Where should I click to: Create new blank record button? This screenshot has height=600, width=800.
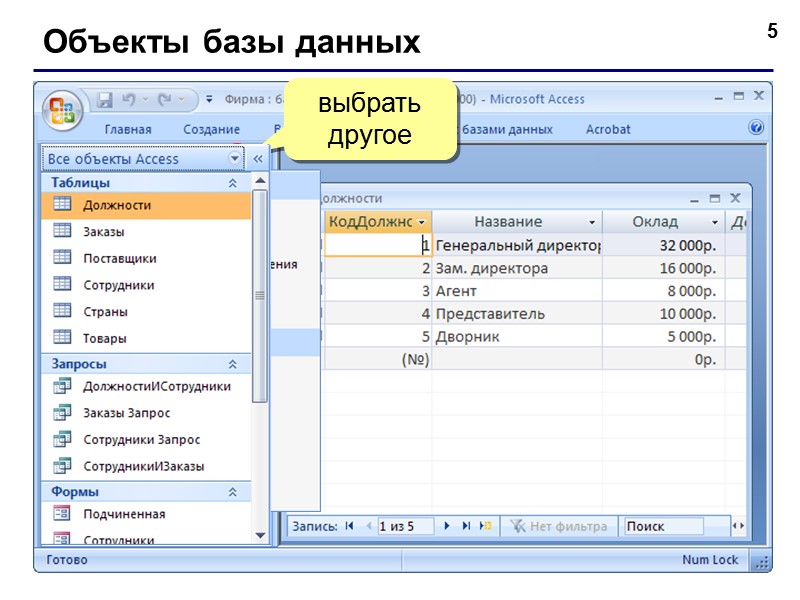pyautogui.click(x=485, y=526)
